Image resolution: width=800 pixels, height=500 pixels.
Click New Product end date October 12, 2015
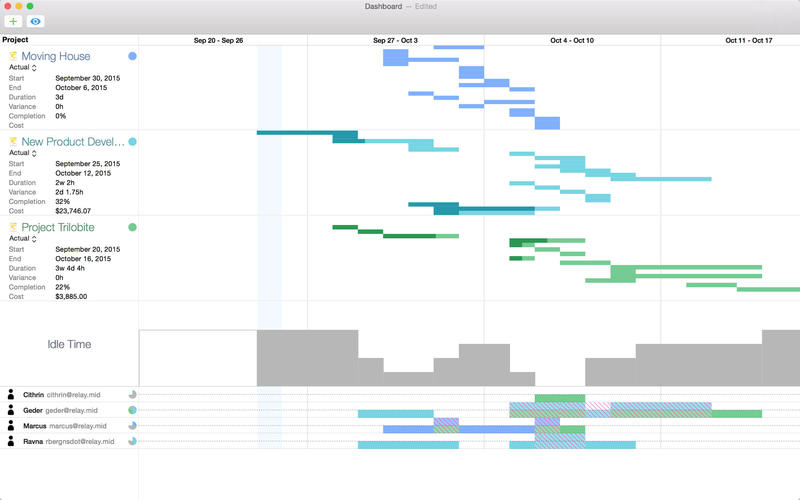coord(83,173)
